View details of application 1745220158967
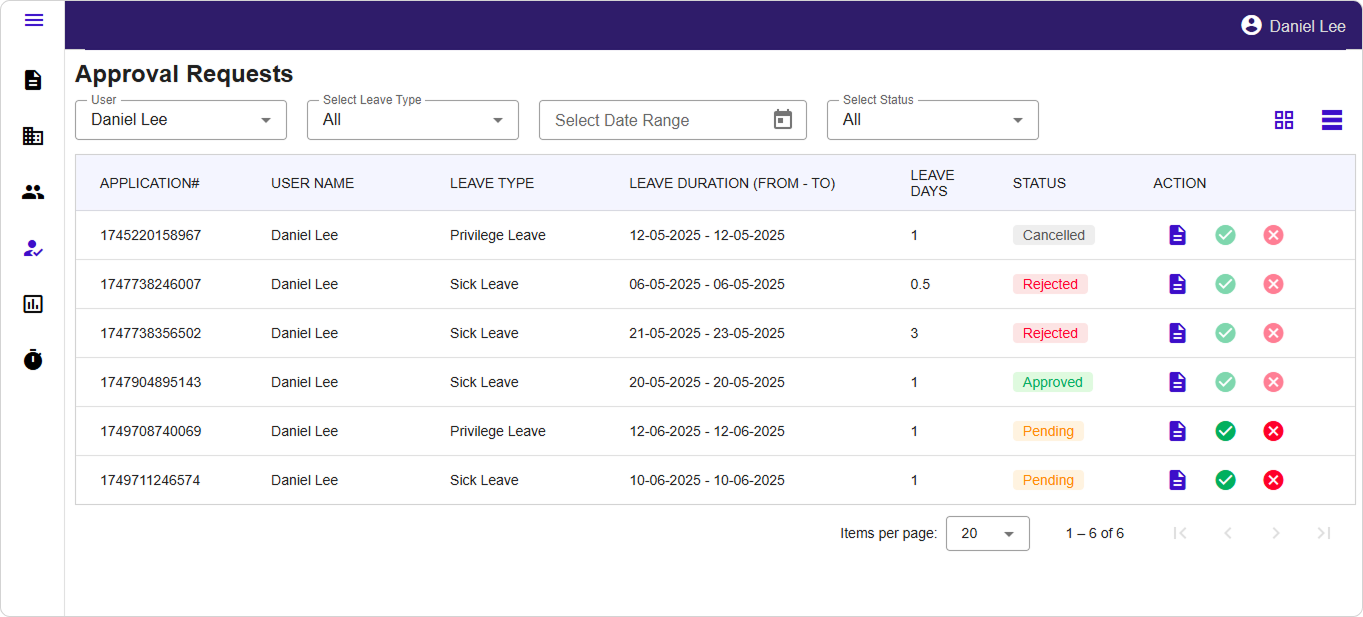 point(1178,235)
